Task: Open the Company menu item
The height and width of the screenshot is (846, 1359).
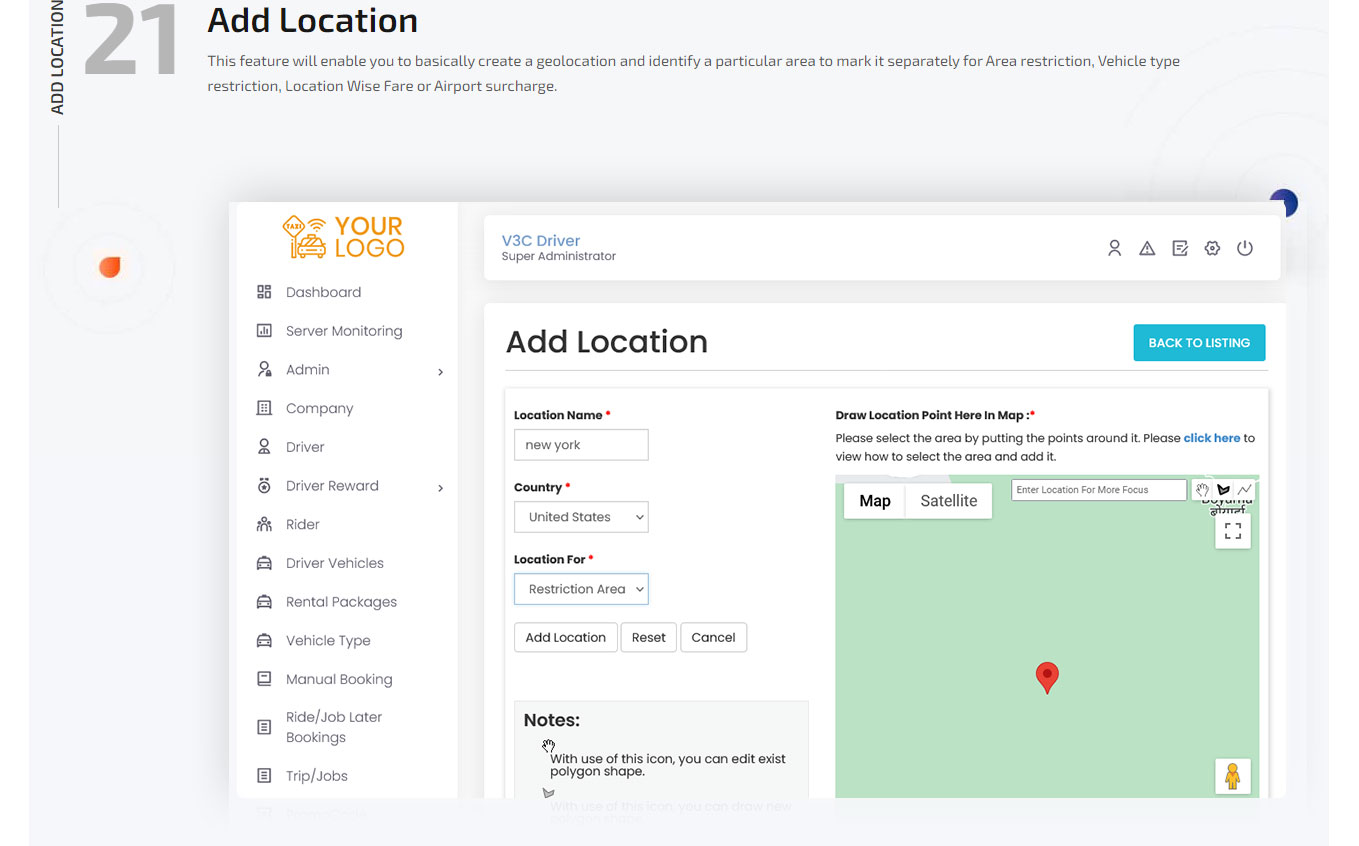Action: 319,408
